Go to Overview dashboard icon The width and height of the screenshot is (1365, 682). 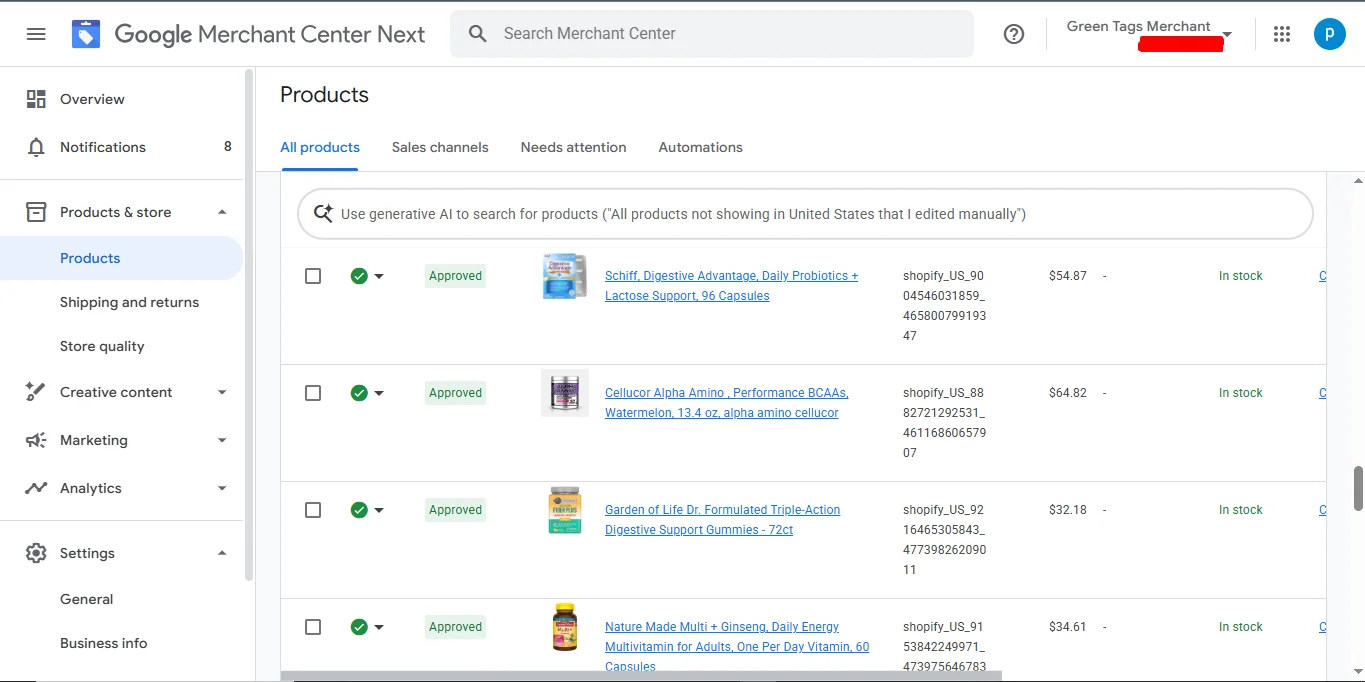(x=37, y=99)
